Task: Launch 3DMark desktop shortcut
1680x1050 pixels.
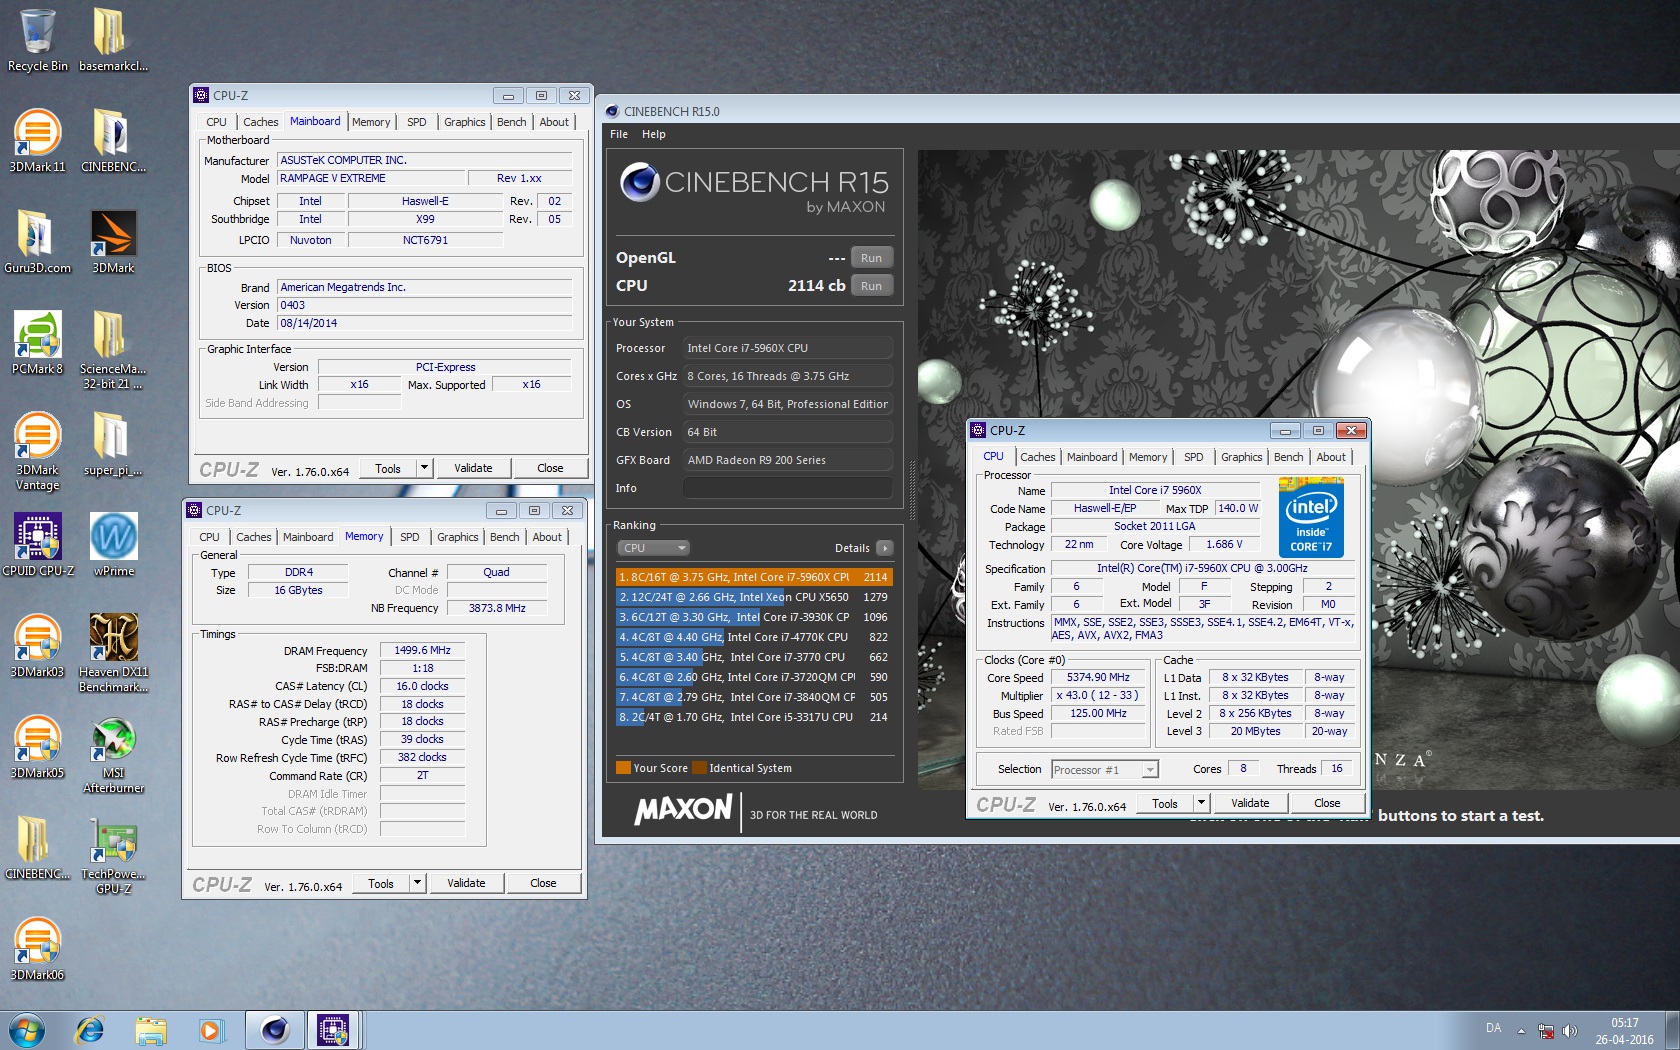Action: tap(113, 242)
